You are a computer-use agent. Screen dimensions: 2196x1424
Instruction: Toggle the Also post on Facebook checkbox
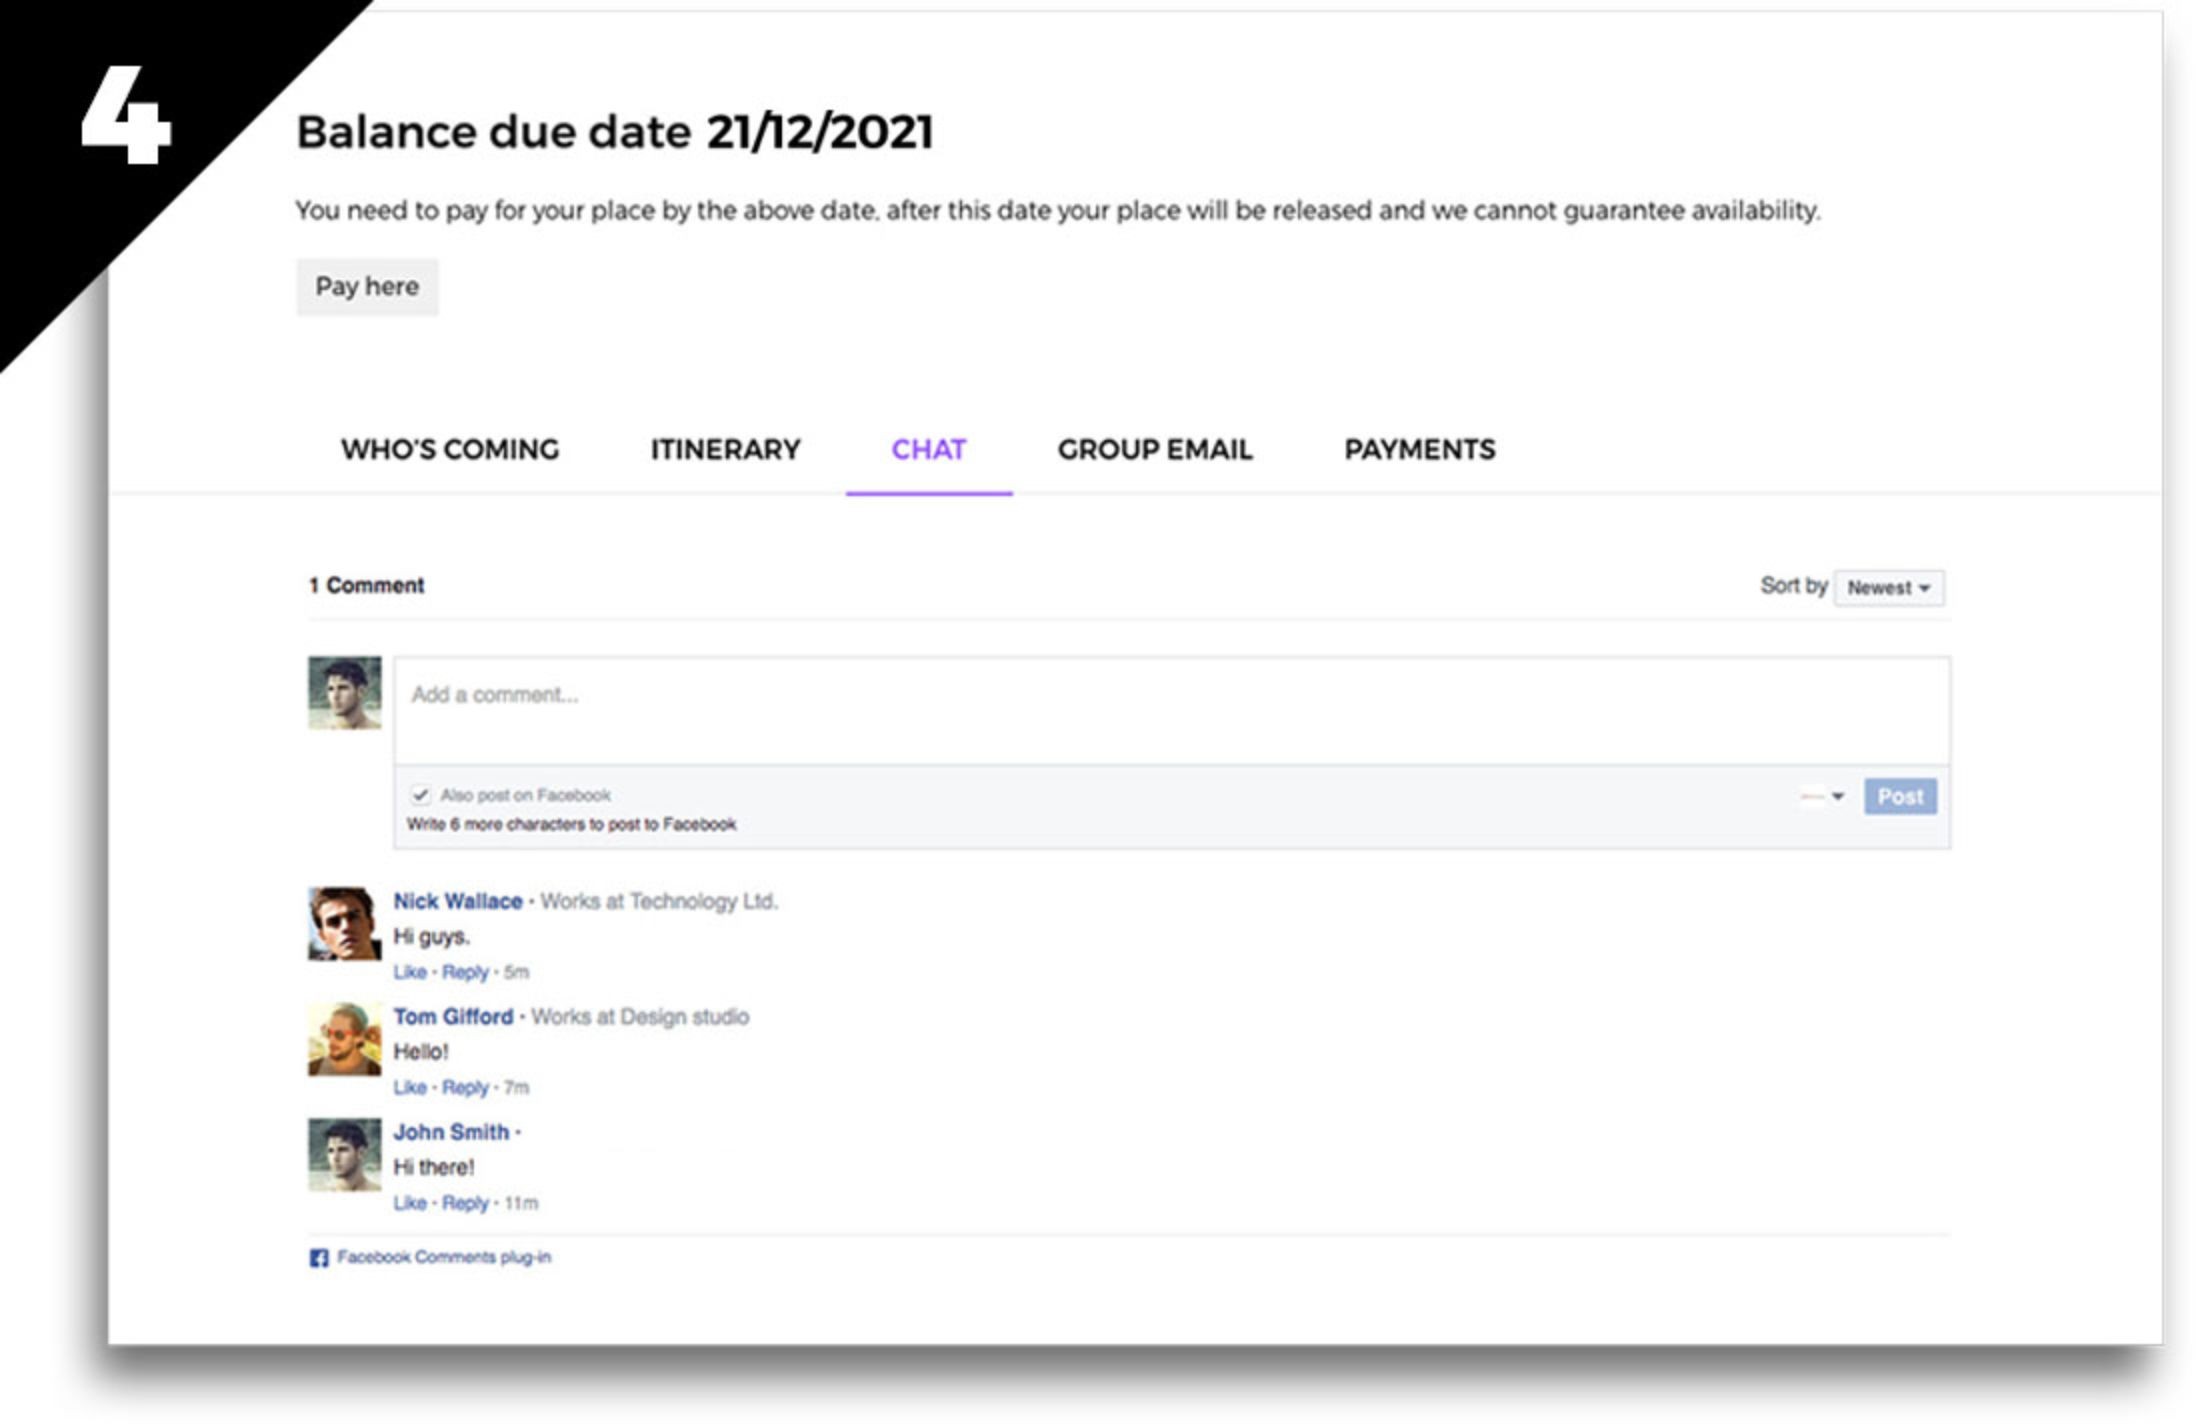[x=420, y=795]
